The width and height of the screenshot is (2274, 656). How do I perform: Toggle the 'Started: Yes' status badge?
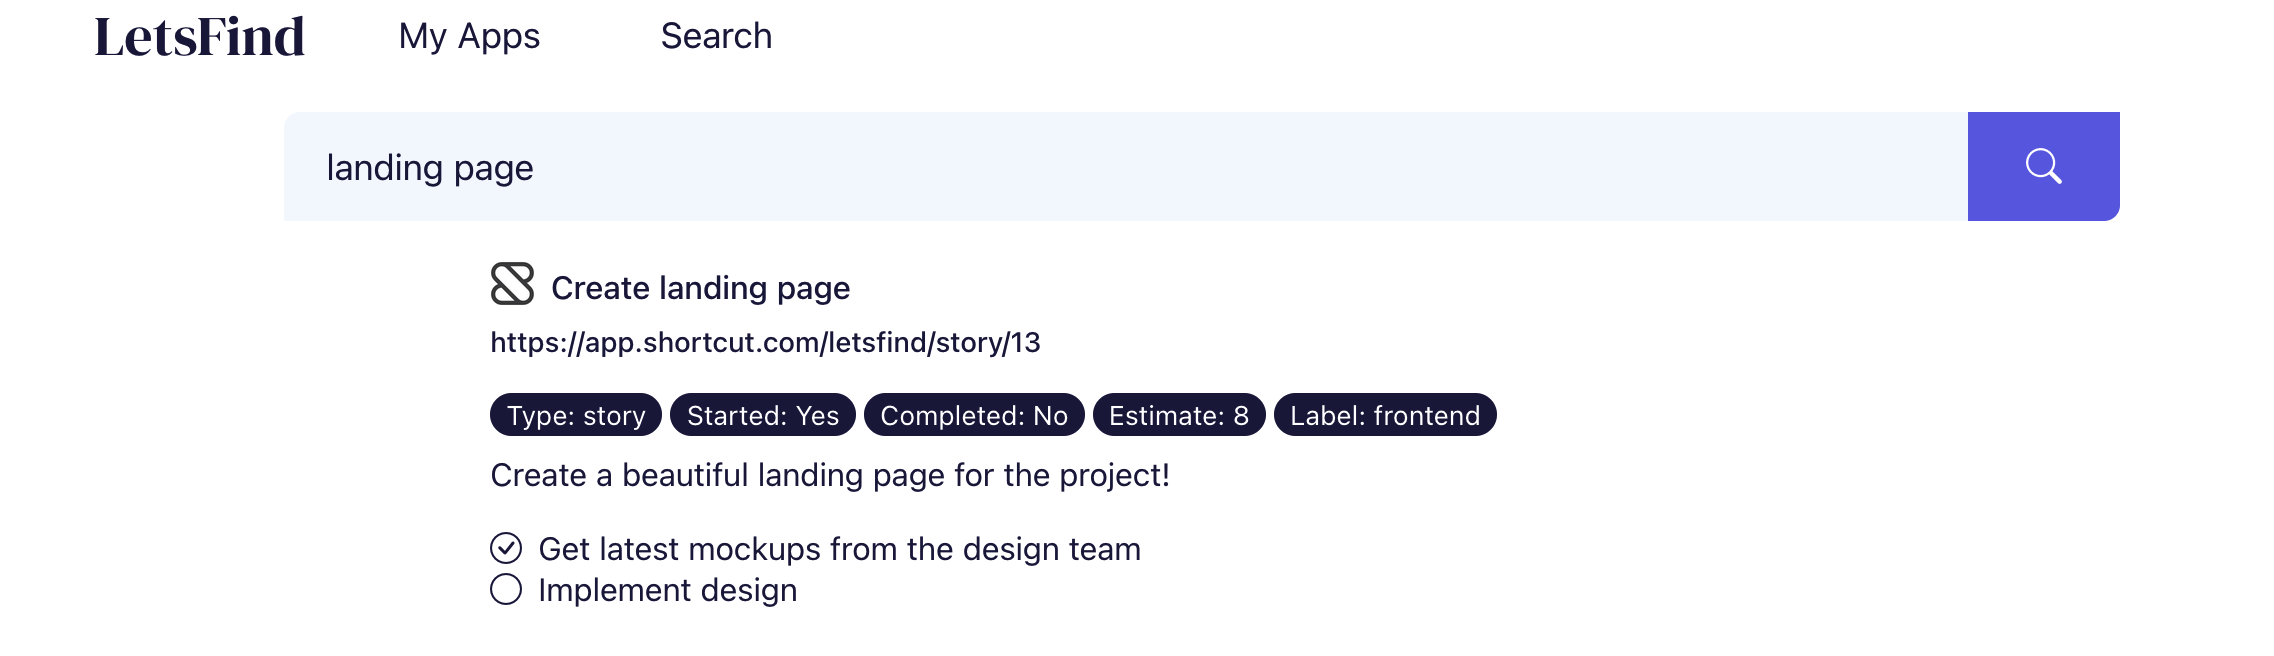[x=762, y=416]
